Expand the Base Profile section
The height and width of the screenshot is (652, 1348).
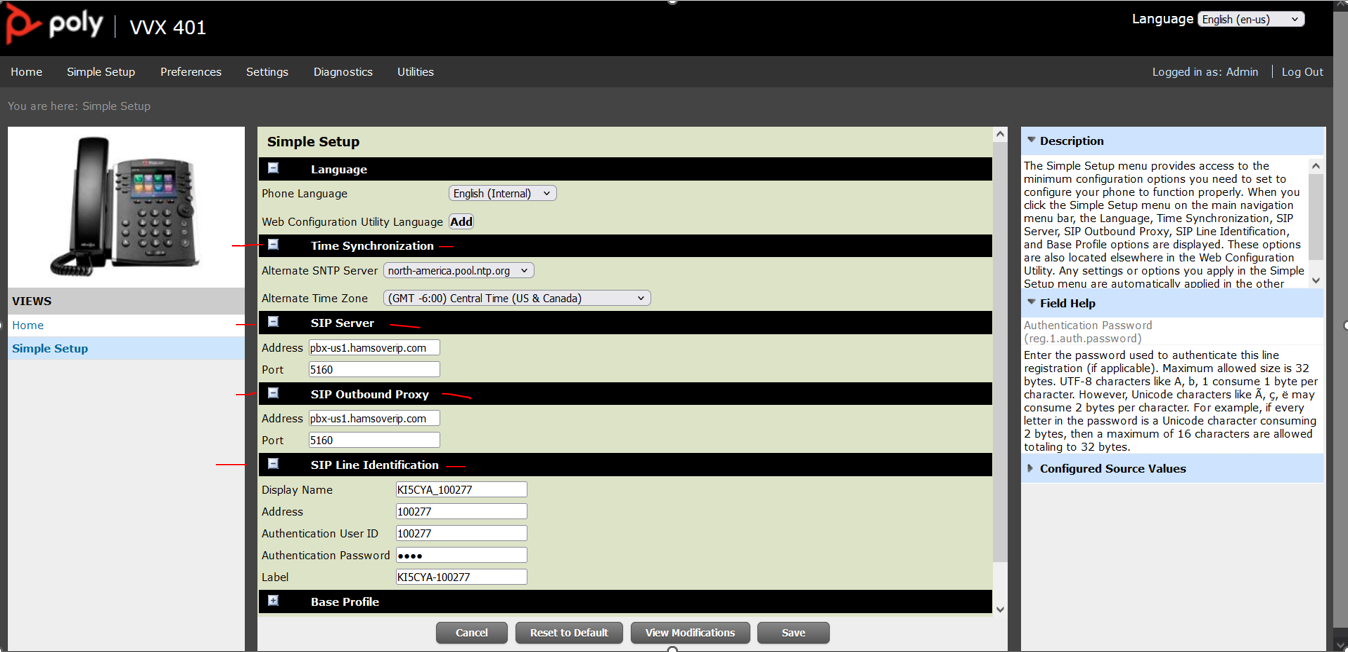pos(273,601)
